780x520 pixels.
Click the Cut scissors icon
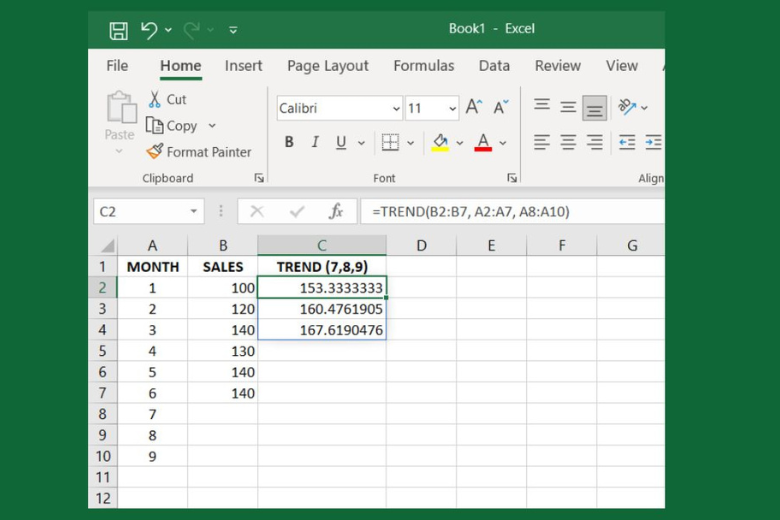pyautogui.click(x=155, y=99)
